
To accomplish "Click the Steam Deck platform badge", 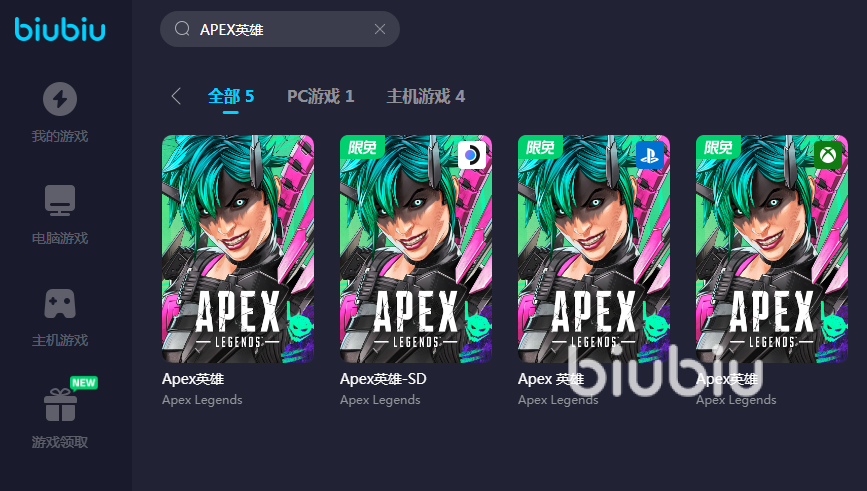I will click(472, 155).
